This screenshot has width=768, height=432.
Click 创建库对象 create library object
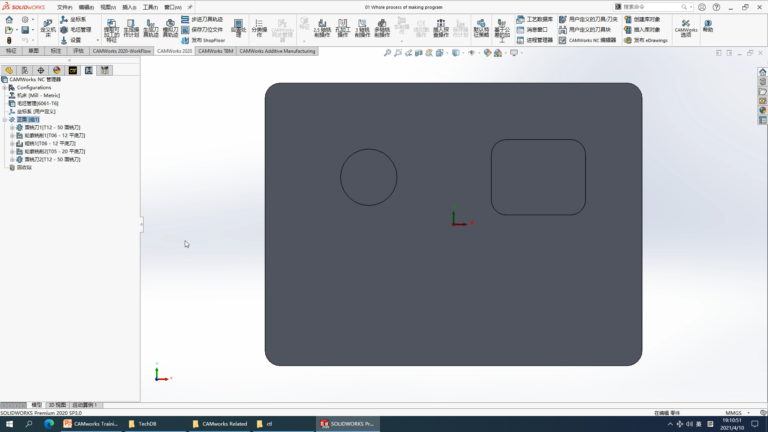point(642,19)
